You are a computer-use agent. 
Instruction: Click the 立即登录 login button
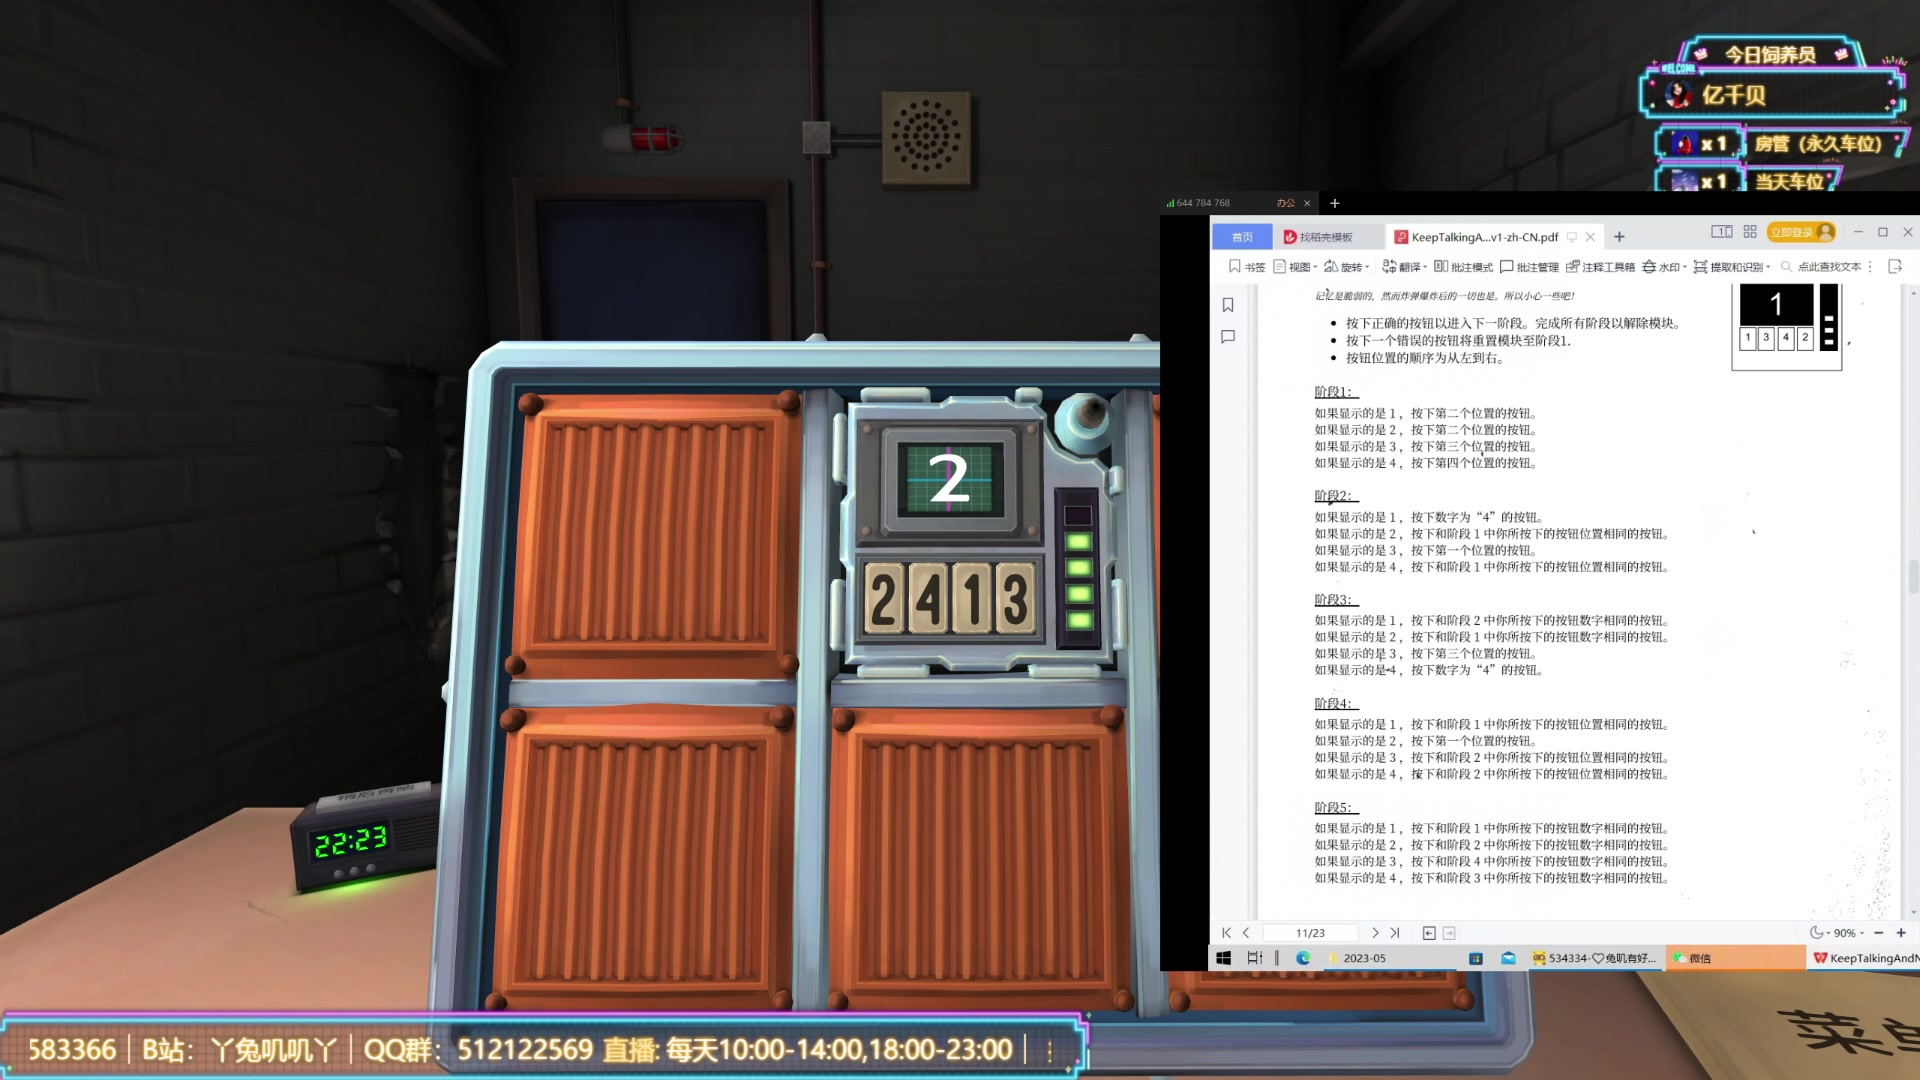coord(1801,232)
